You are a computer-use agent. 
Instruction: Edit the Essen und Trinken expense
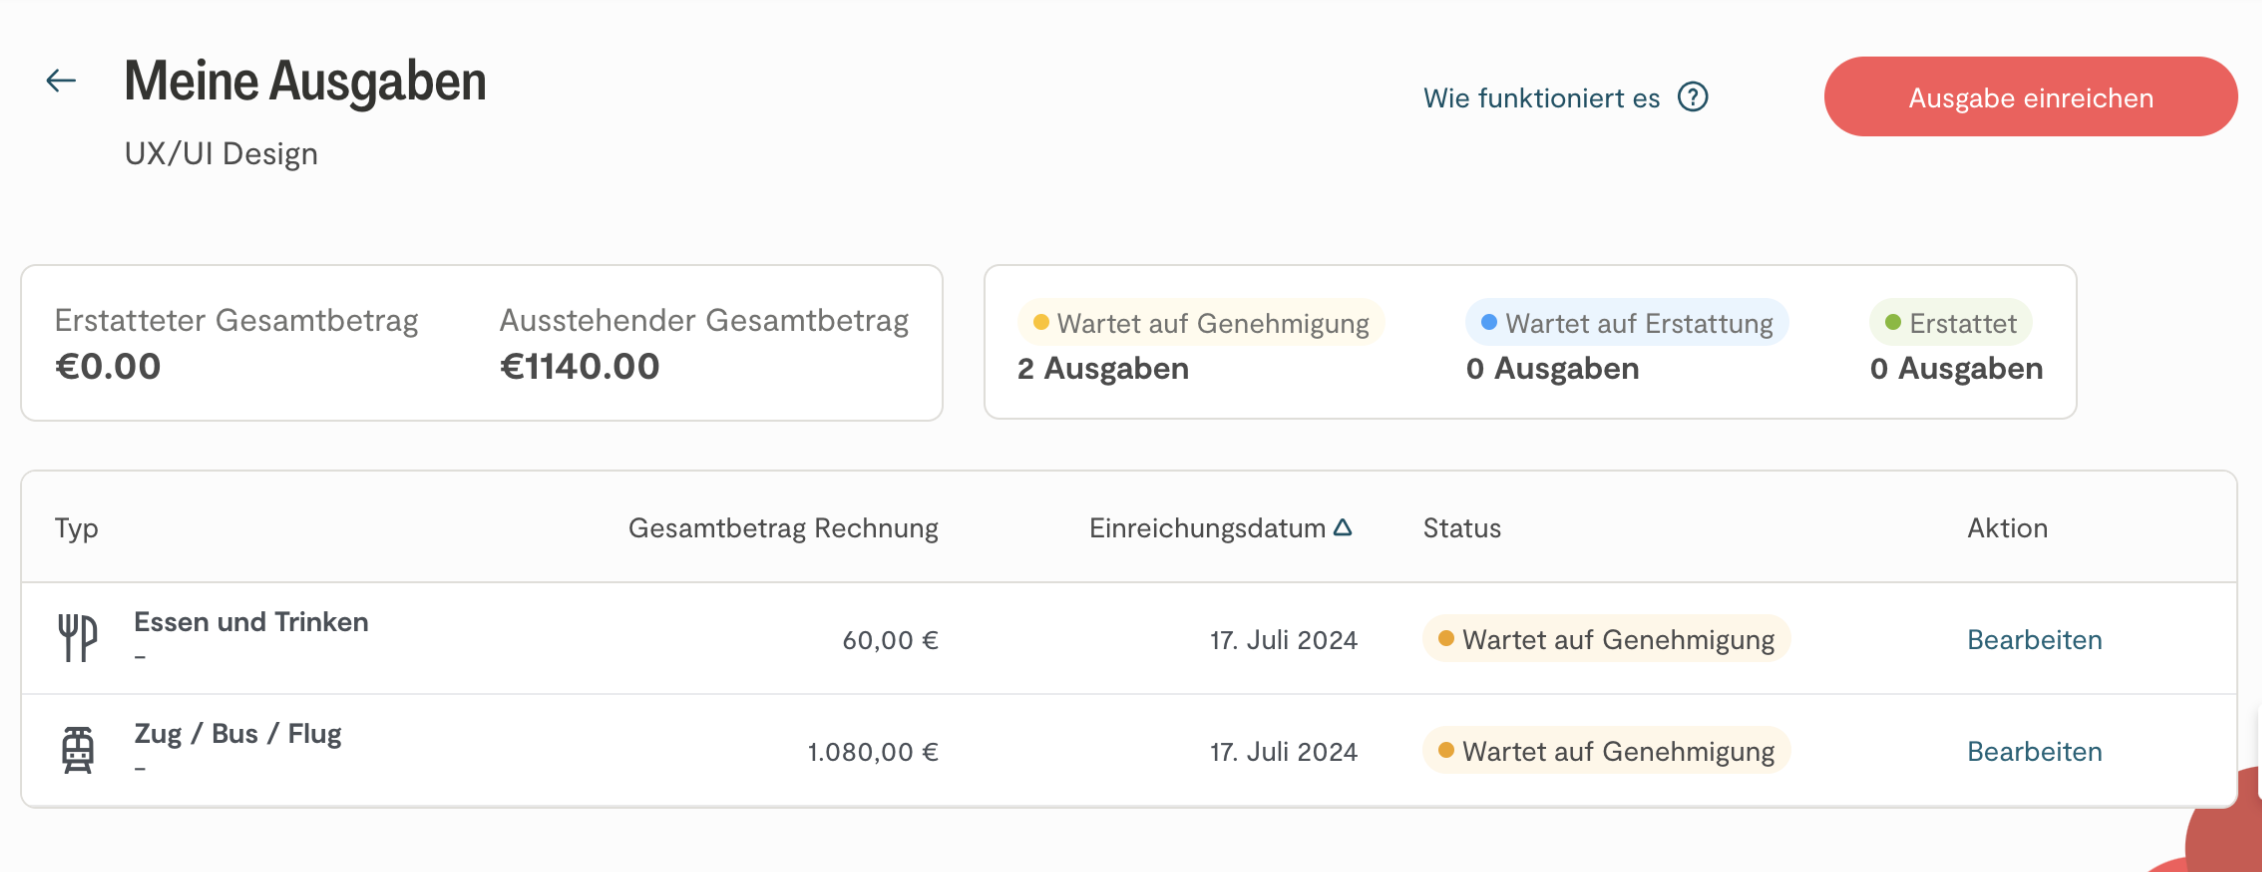coord(2034,640)
